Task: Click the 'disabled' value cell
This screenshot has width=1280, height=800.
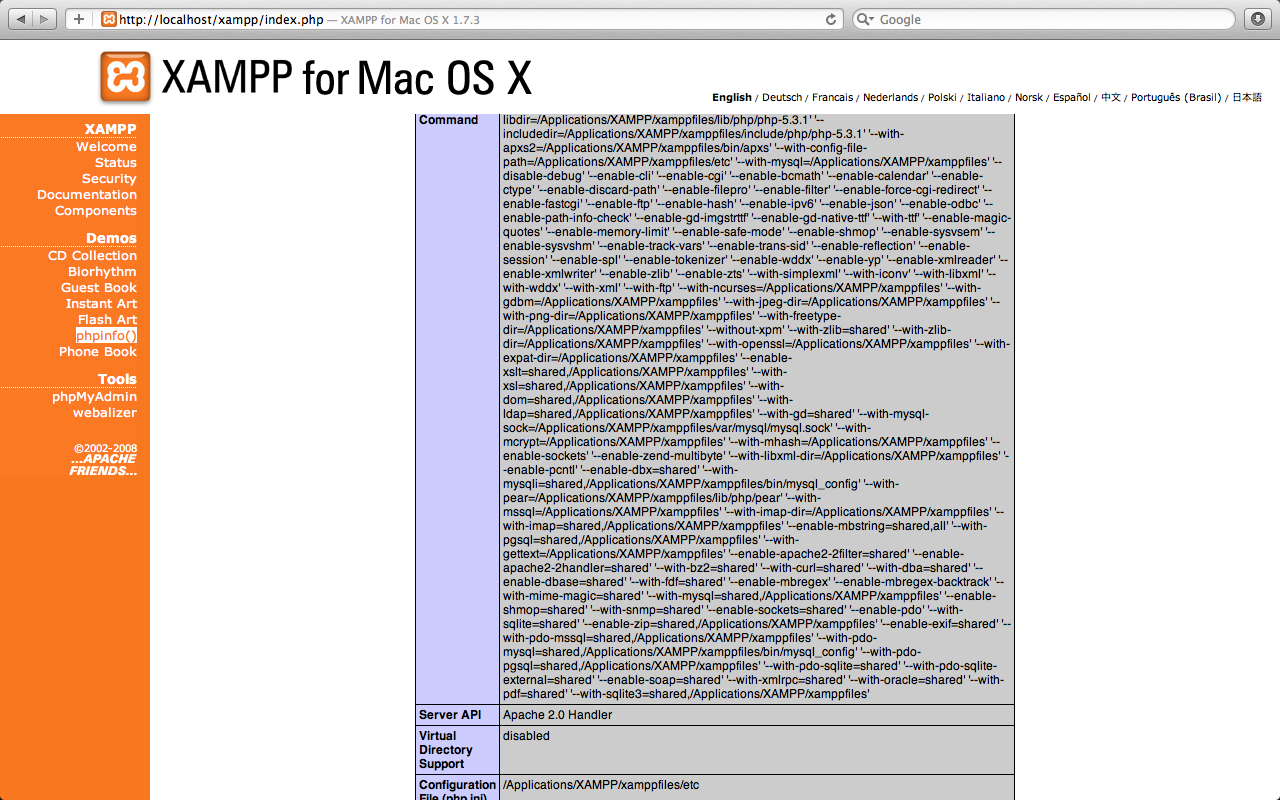Action: point(526,736)
